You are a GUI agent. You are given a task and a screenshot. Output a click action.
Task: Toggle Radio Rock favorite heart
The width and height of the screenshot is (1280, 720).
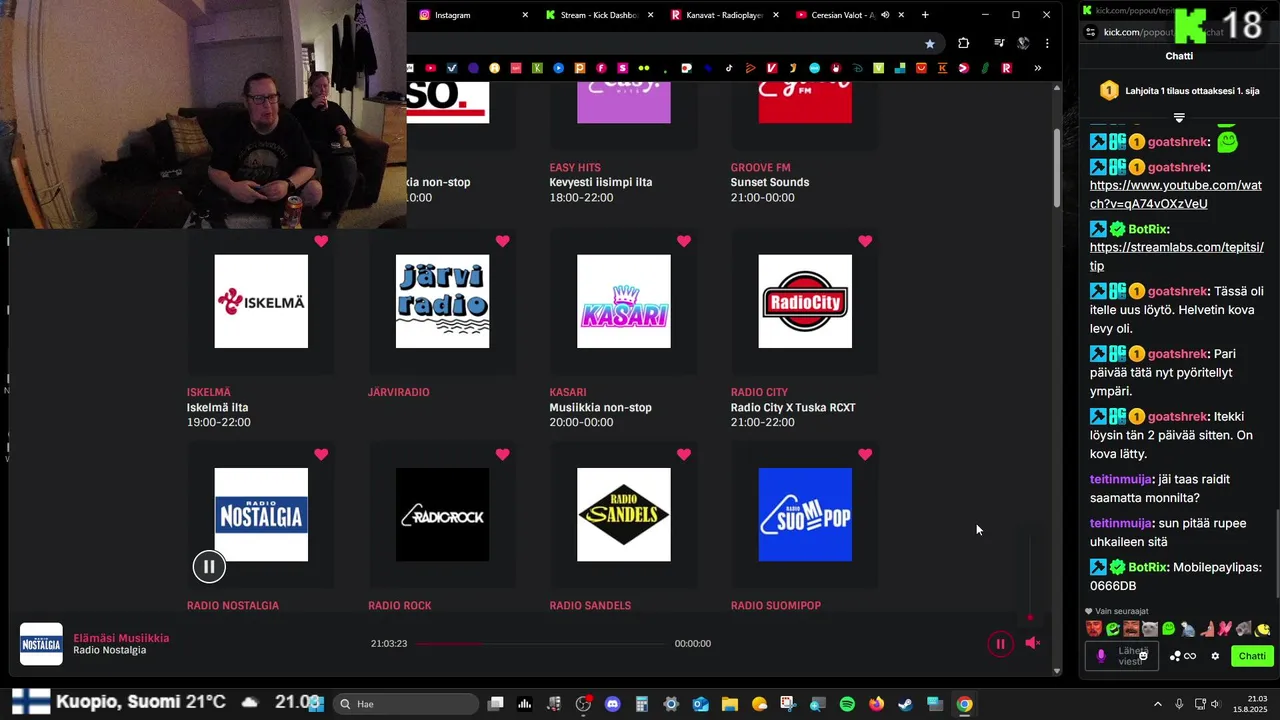click(502, 454)
